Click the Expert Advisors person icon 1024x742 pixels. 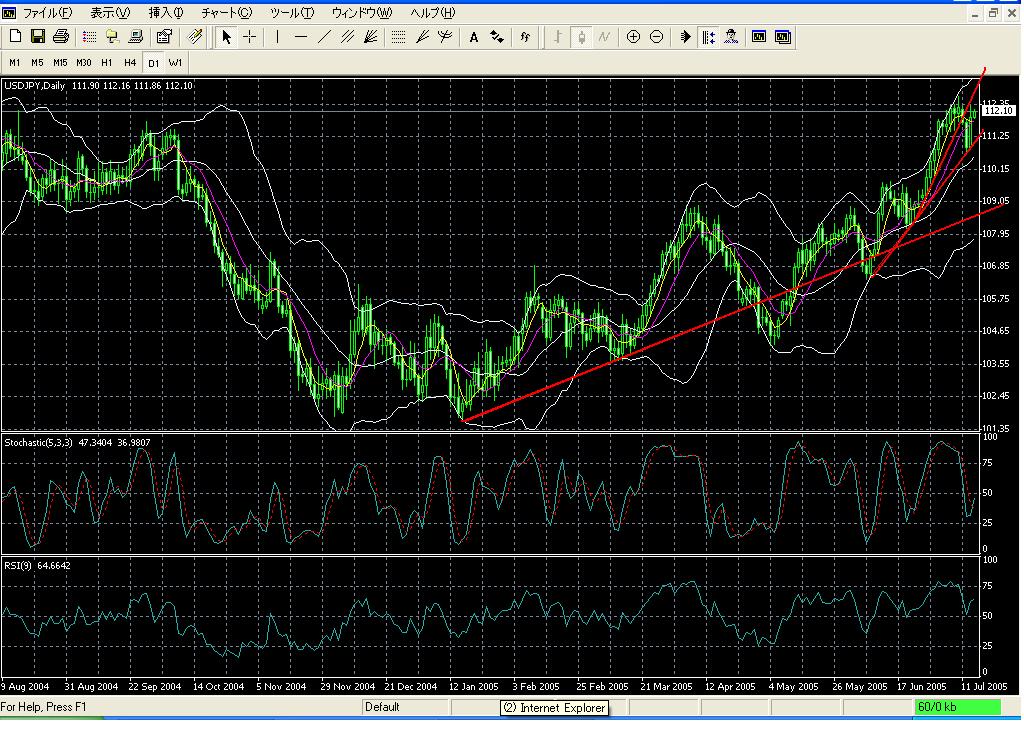[731, 37]
